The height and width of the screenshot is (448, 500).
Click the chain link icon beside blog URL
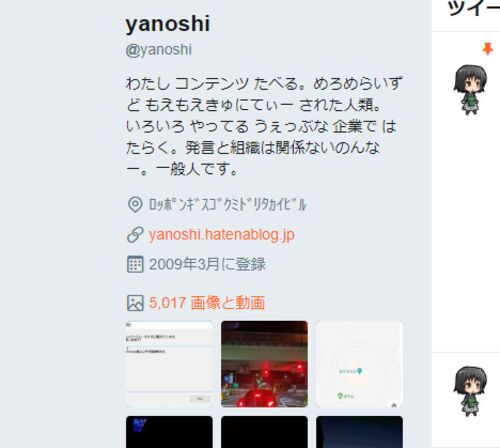[x=135, y=235]
